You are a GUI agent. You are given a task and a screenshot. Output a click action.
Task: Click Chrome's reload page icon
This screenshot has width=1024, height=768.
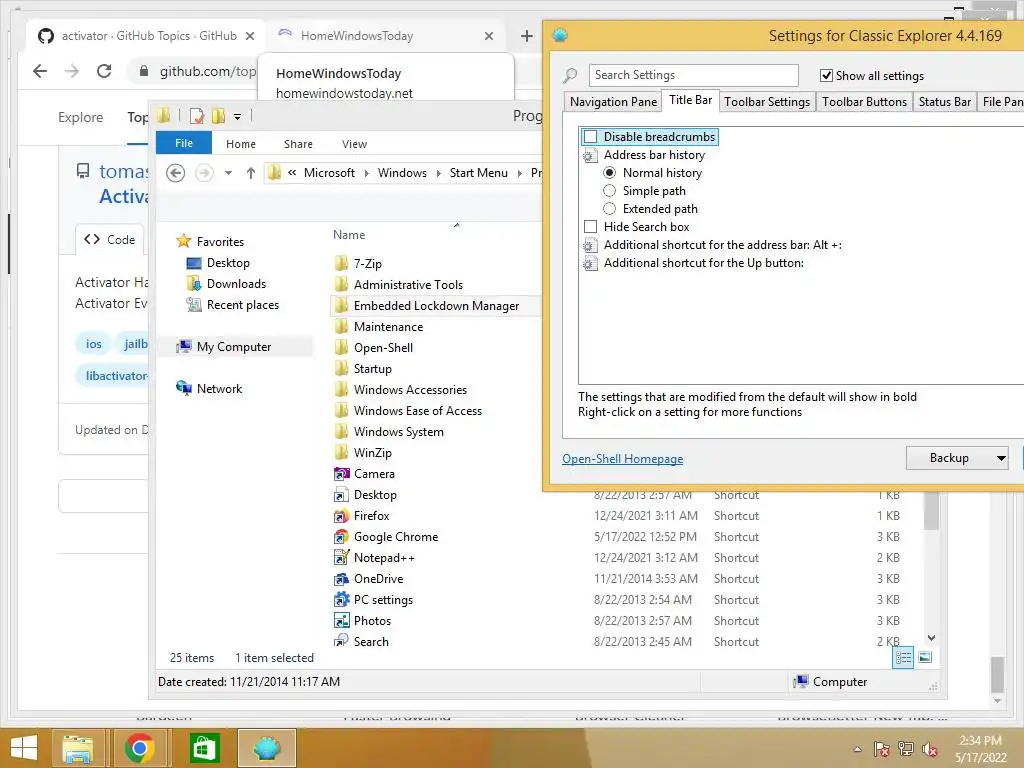click(104, 71)
